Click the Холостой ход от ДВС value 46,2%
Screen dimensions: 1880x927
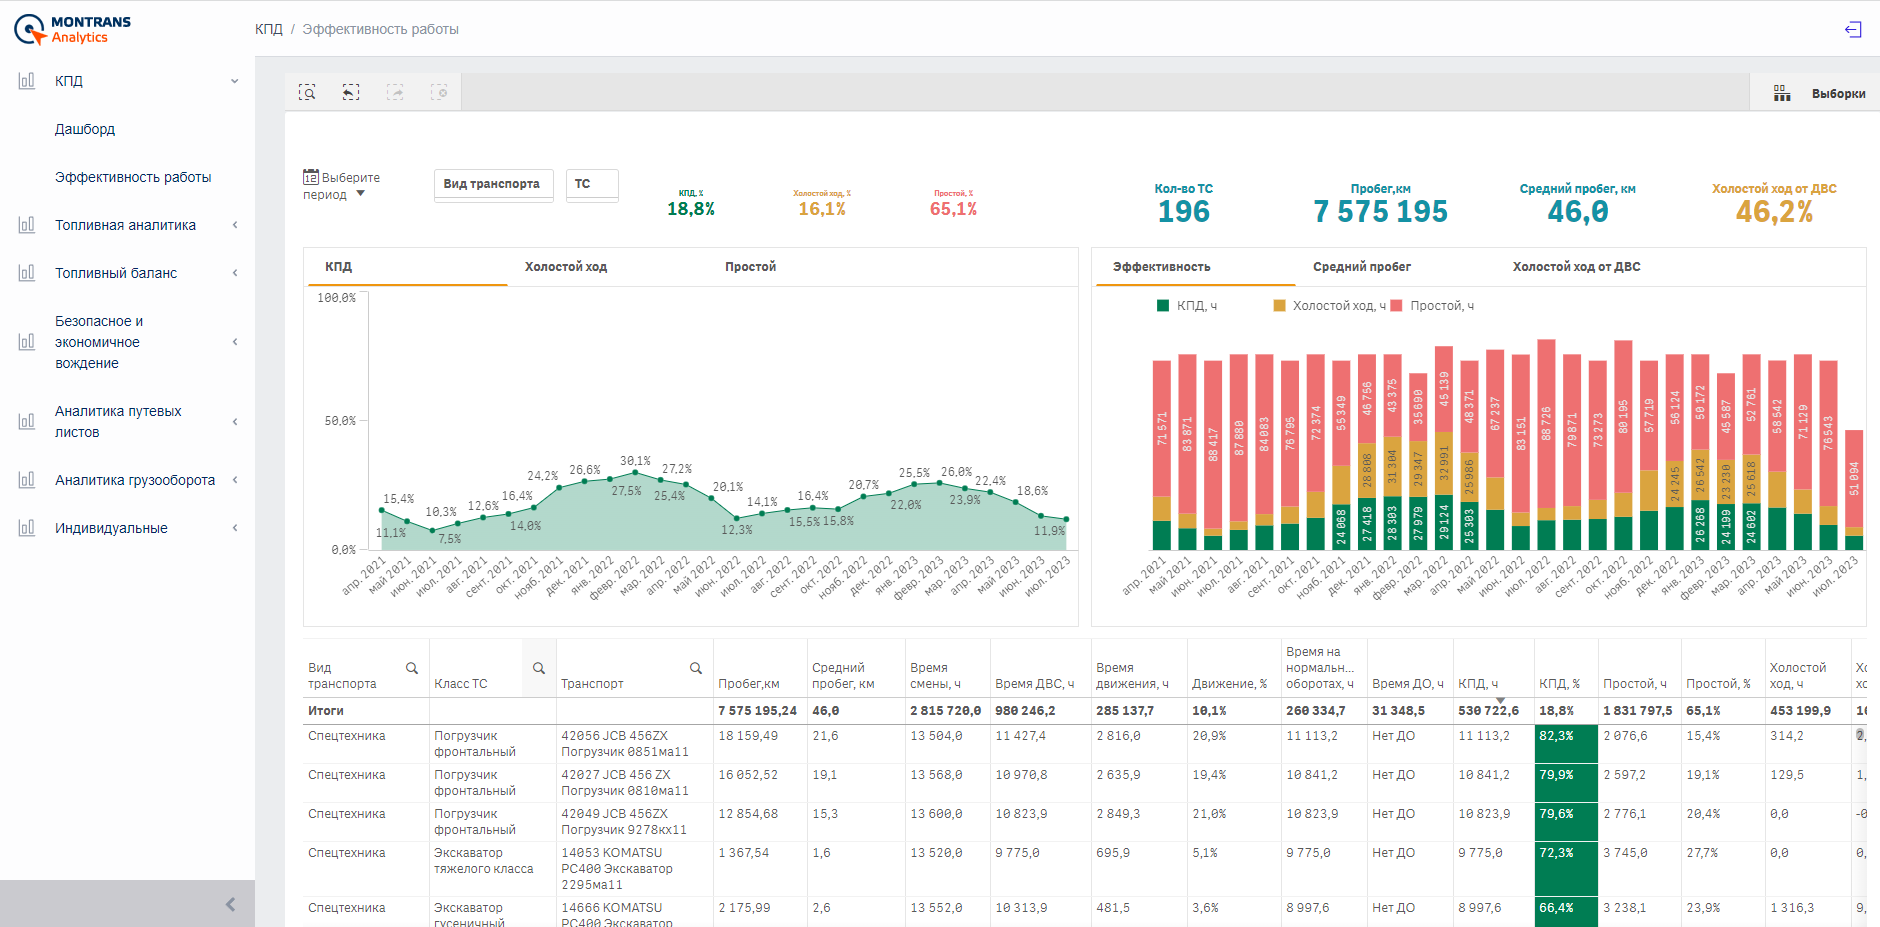coord(1775,212)
